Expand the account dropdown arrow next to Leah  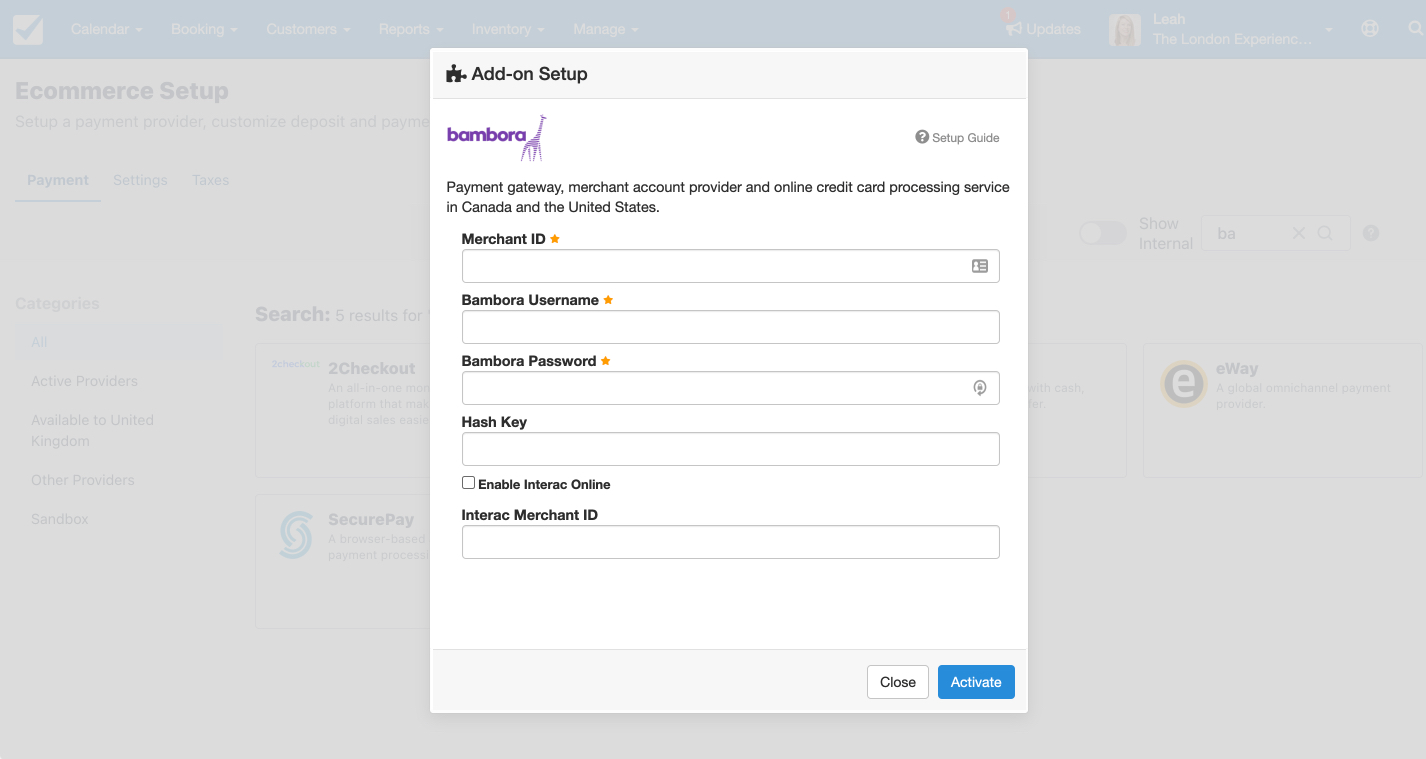pos(1329,30)
